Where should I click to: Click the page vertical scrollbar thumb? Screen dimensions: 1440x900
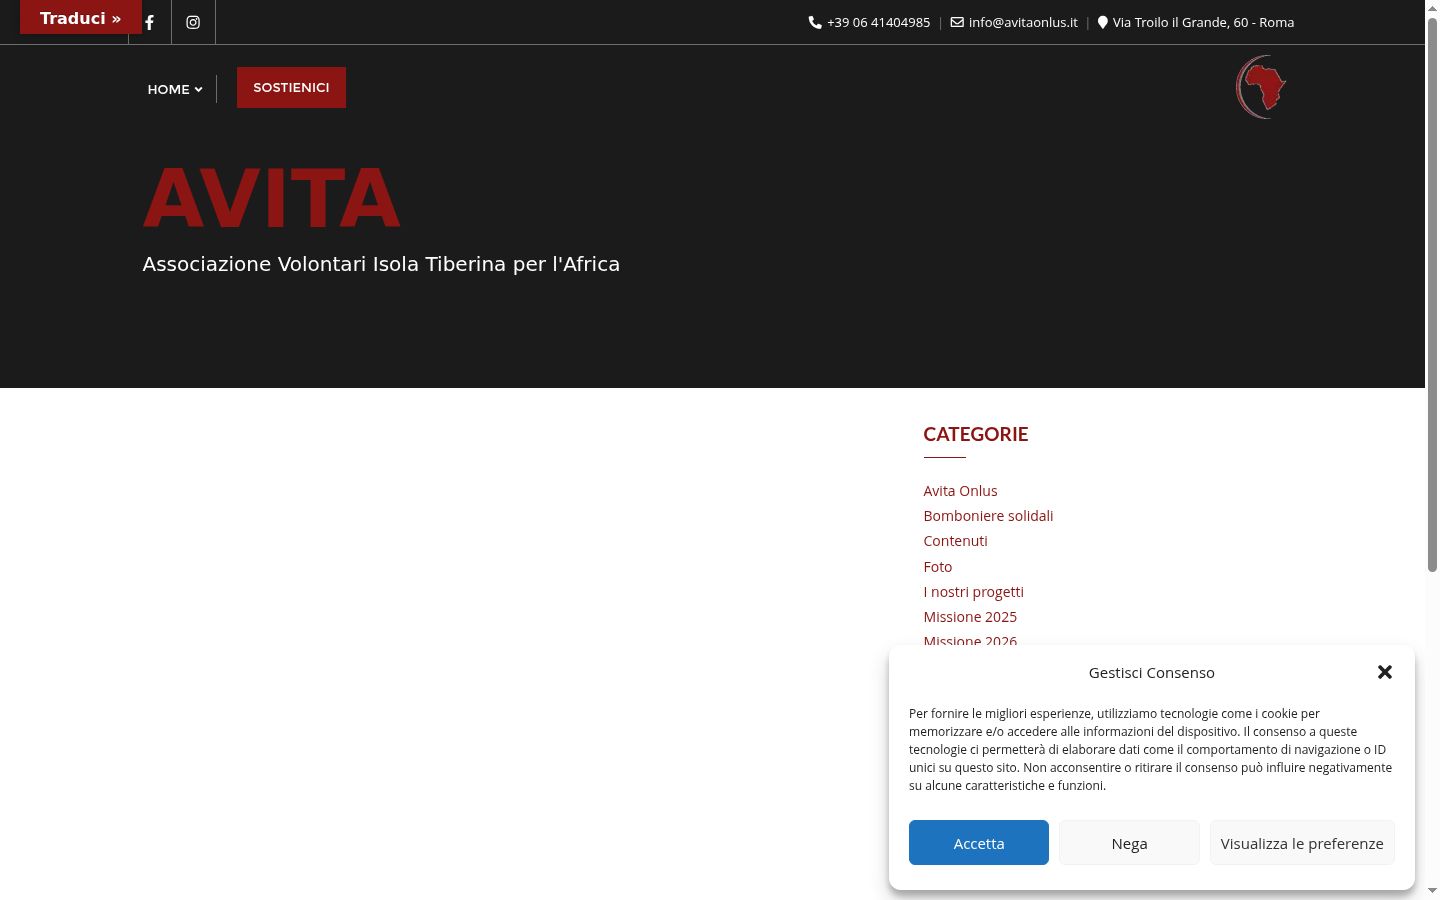1432,295
